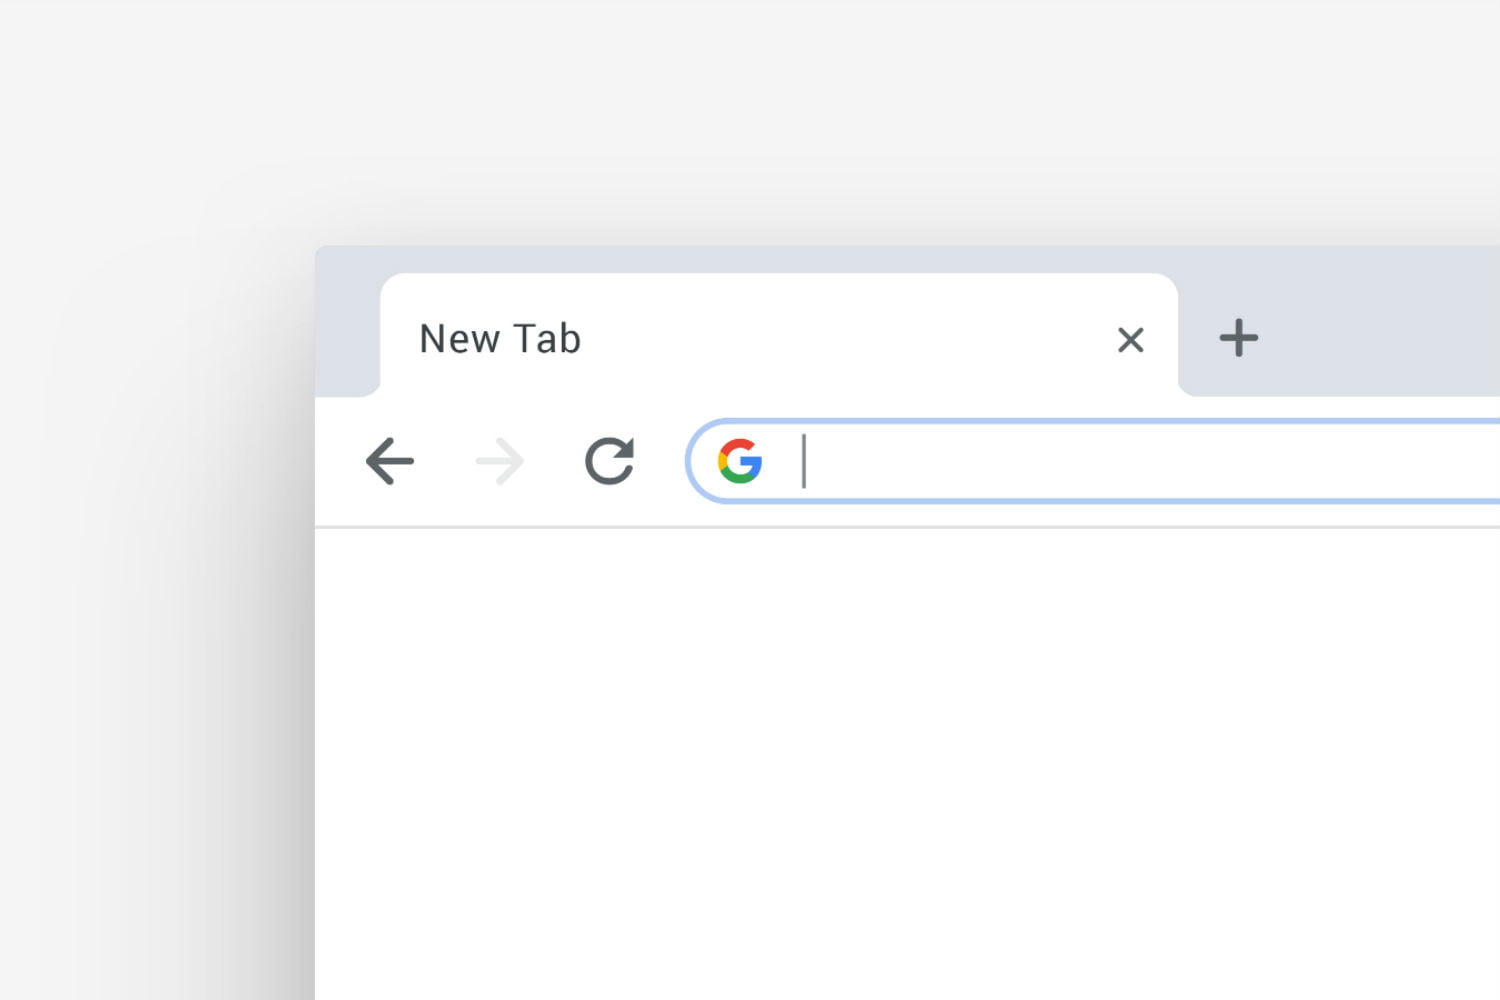Screen dimensions: 1500x1000
Task: Click tab strip area left of New Tab
Action: 346,330
